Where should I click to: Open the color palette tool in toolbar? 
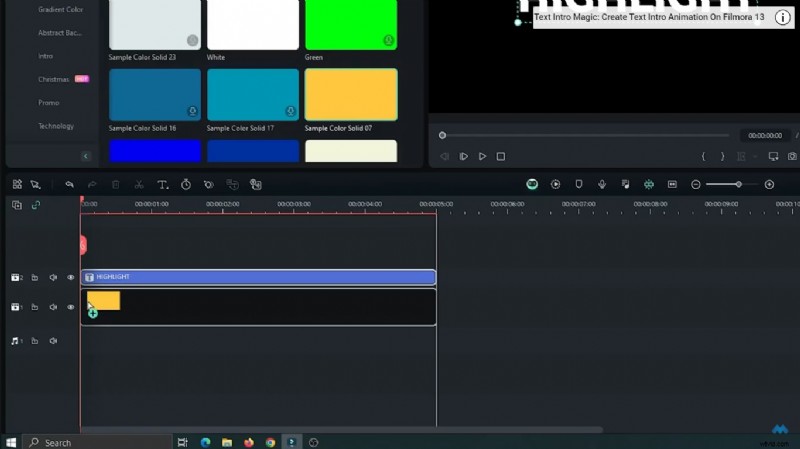pyautogui.click(x=209, y=184)
